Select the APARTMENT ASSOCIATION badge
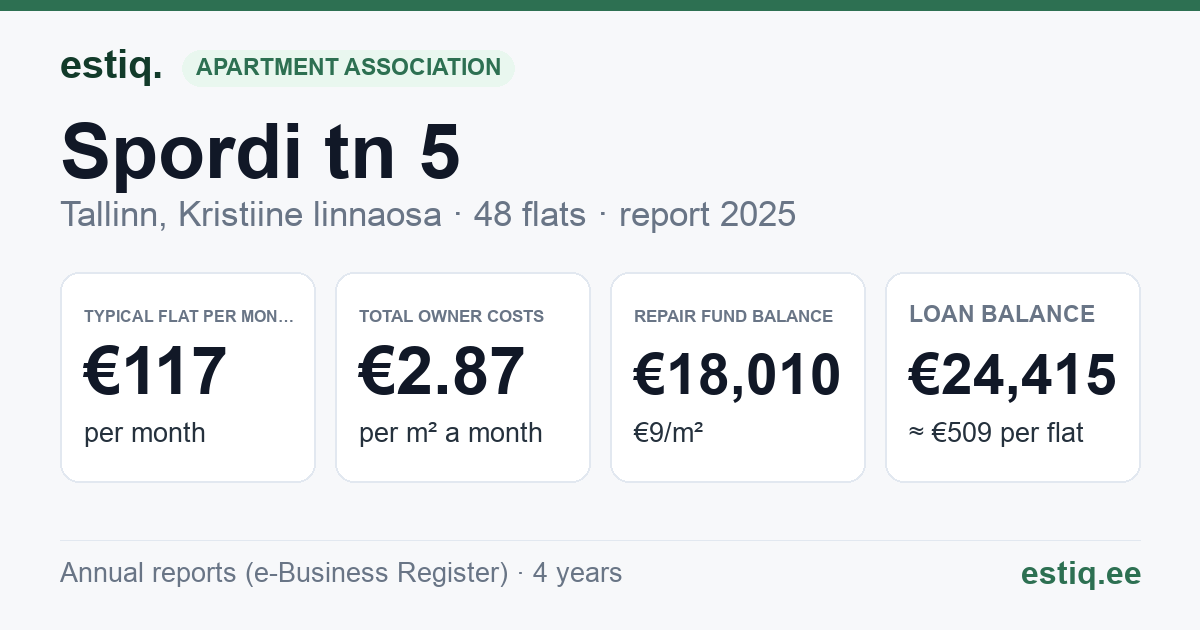This screenshot has width=1200, height=630. coord(348,67)
